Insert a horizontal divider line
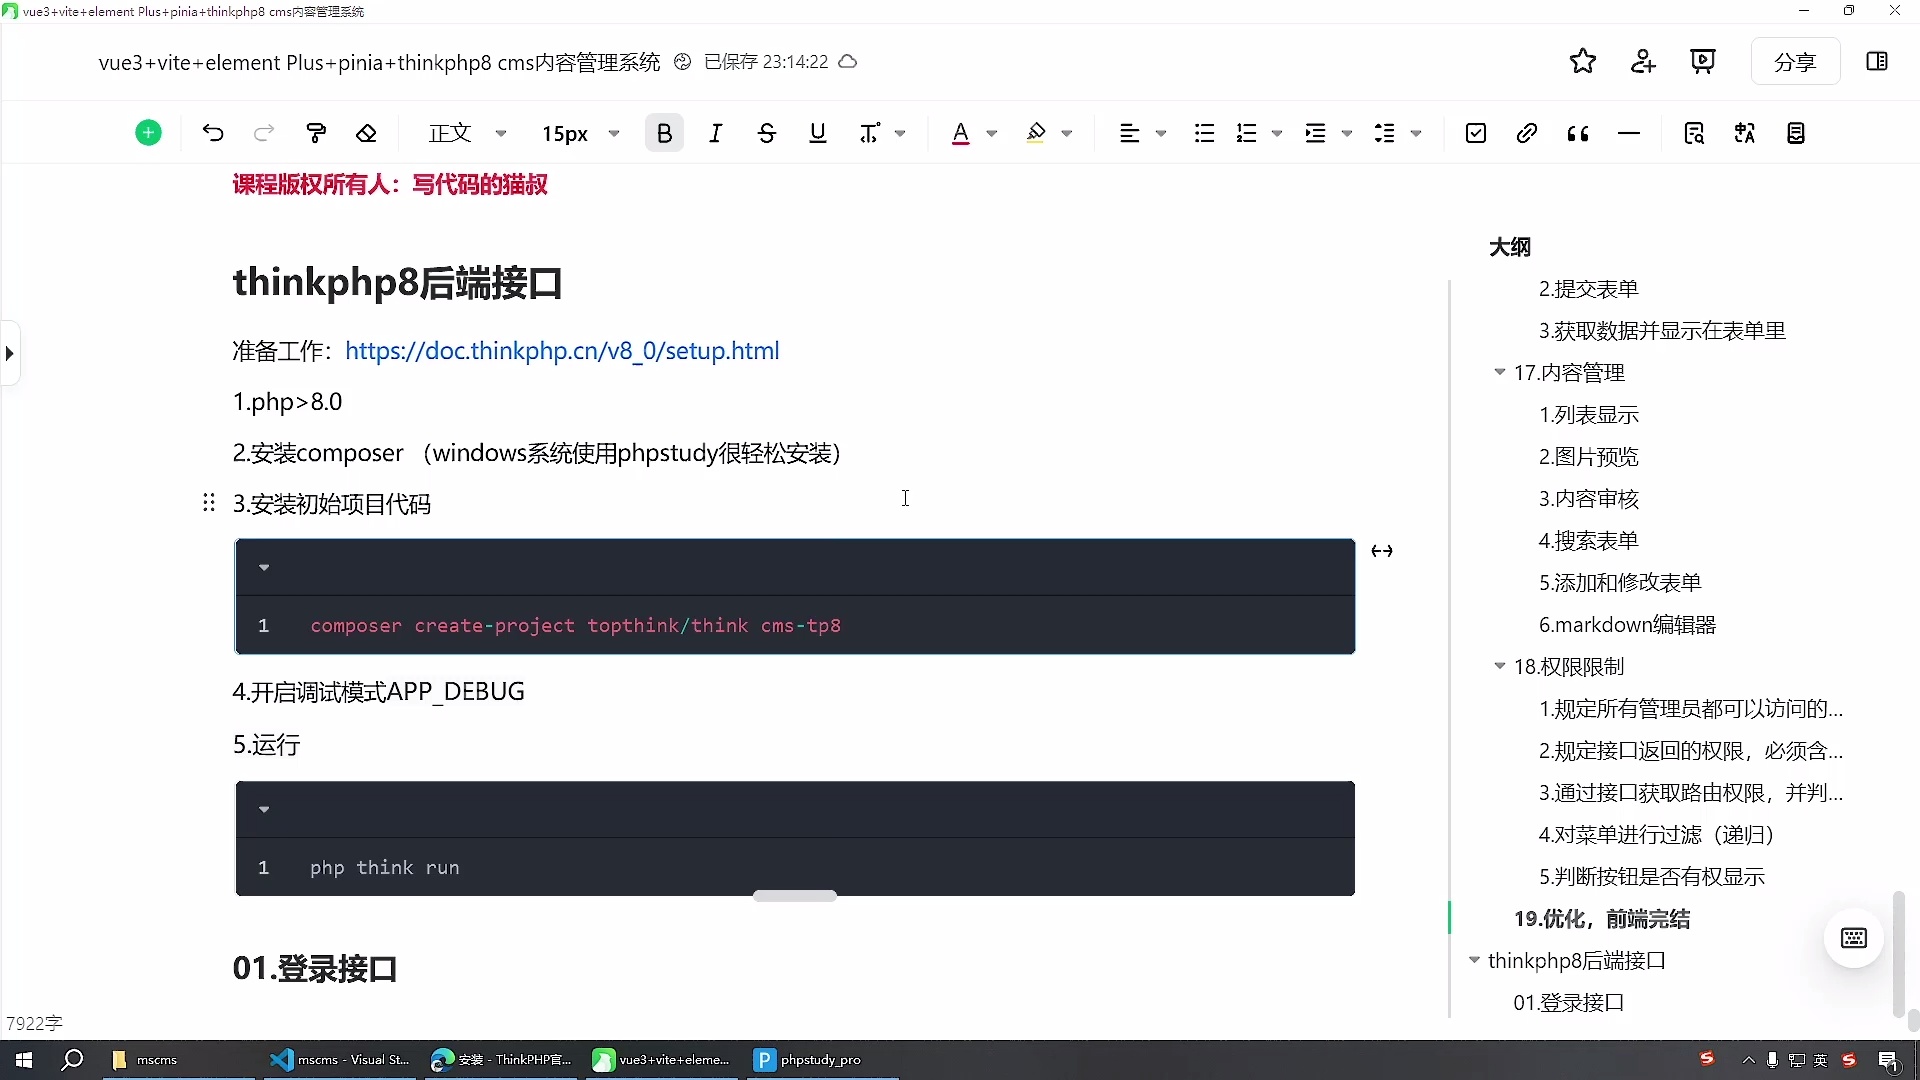Screen dimensions: 1920x1080 pyautogui.click(x=1629, y=132)
